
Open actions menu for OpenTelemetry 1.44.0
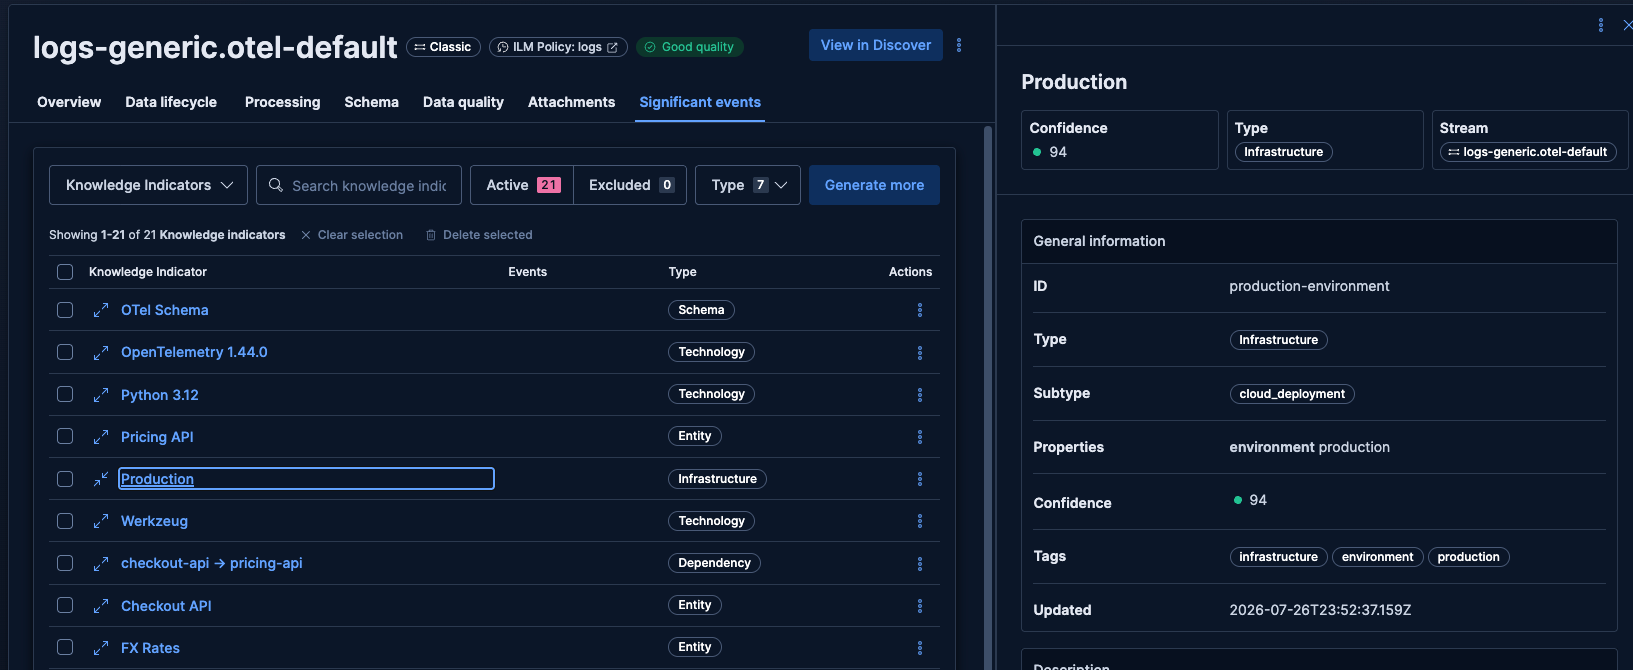tap(920, 353)
